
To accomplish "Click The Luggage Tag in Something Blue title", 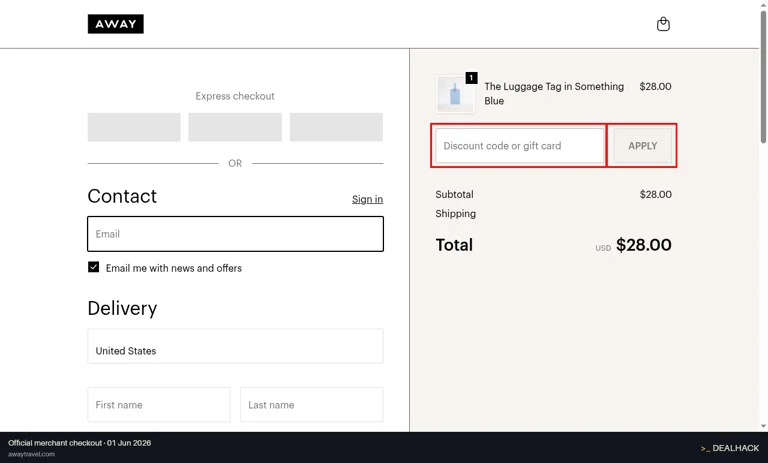I will click(x=554, y=94).
